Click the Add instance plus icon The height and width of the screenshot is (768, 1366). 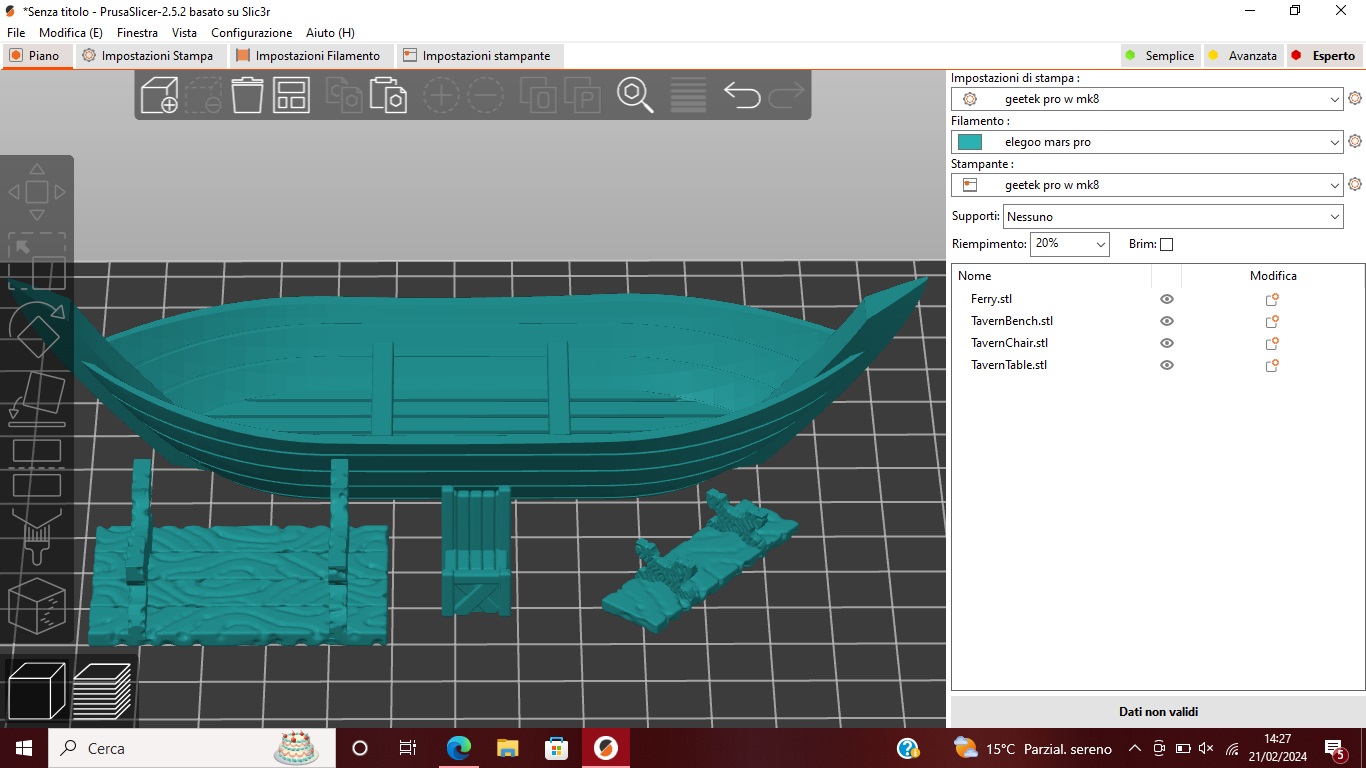point(441,95)
